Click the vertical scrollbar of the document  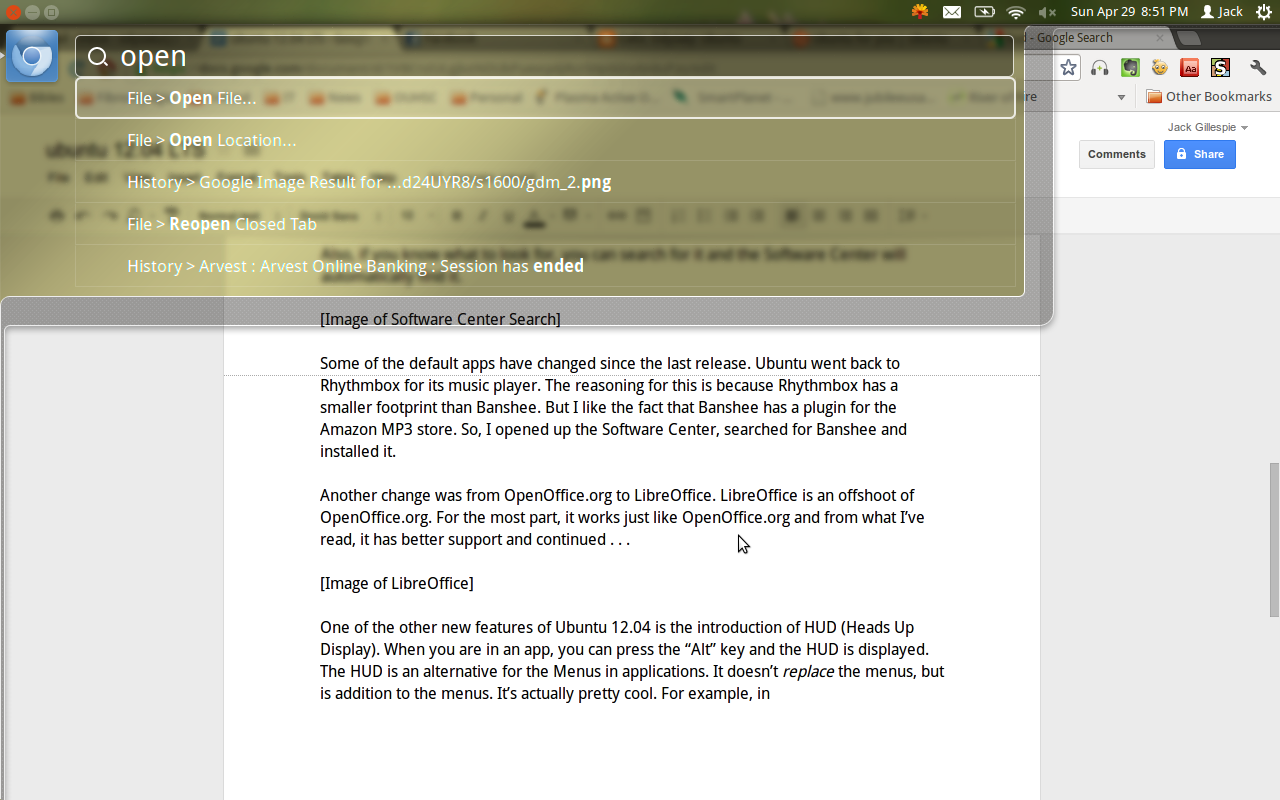[x=1273, y=540]
